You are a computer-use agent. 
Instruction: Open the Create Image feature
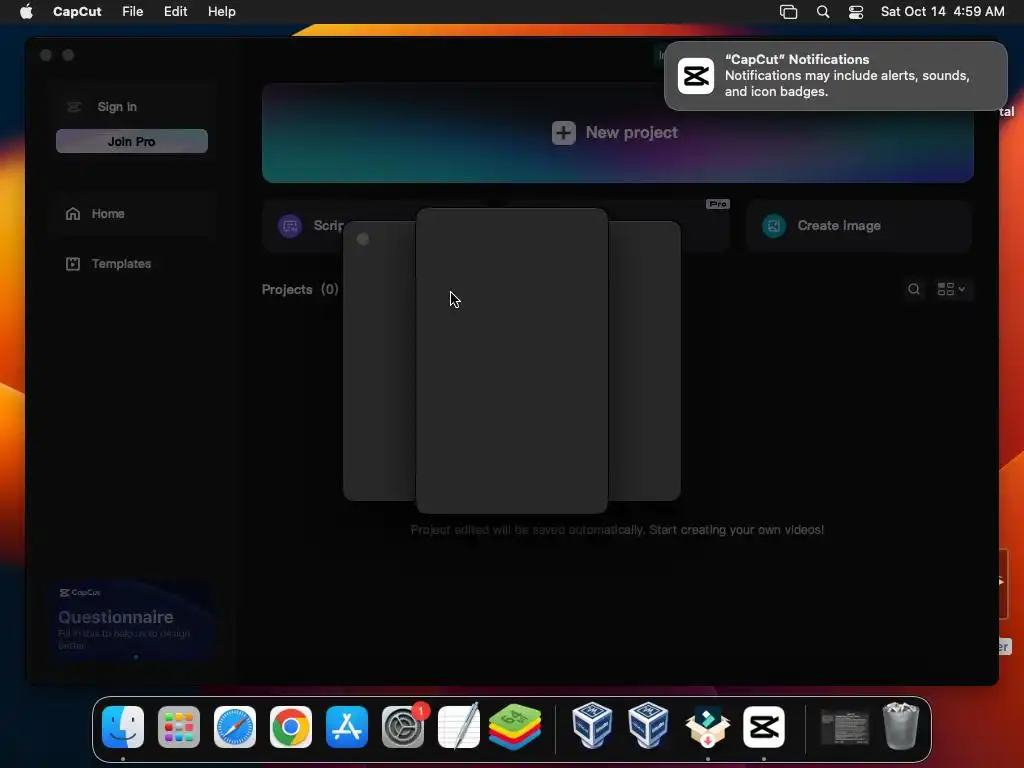click(x=859, y=226)
